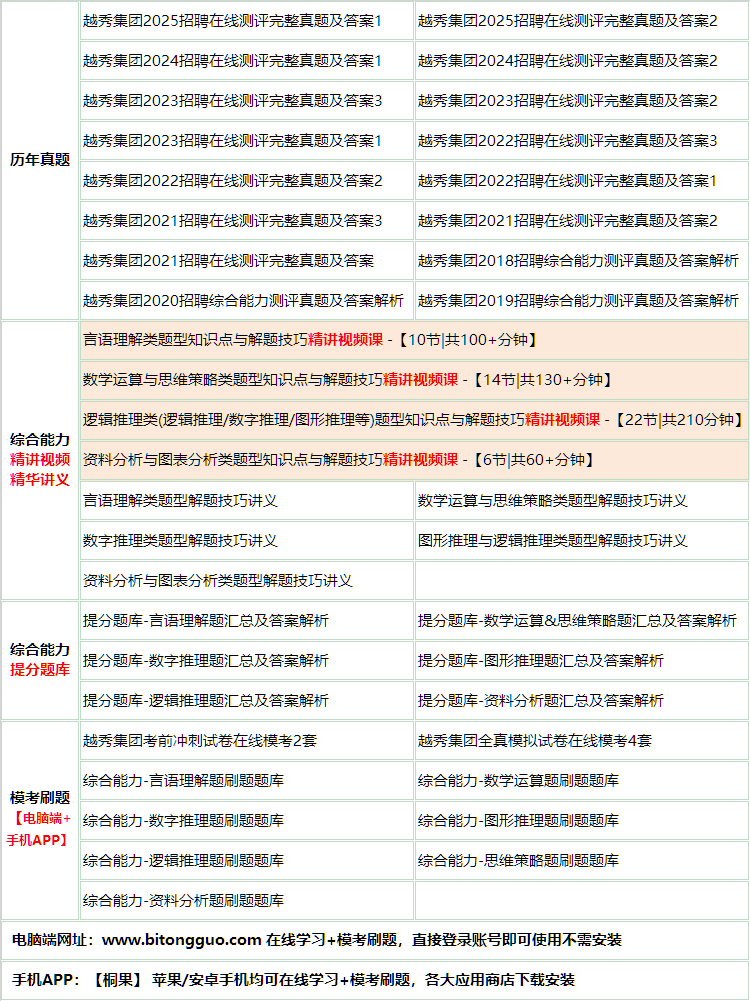The height and width of the screenshot is (1001, 750).
Task: Select 越秀集团2021招聘在线测评完整真题及答案2
Action: tap(567, 220)
